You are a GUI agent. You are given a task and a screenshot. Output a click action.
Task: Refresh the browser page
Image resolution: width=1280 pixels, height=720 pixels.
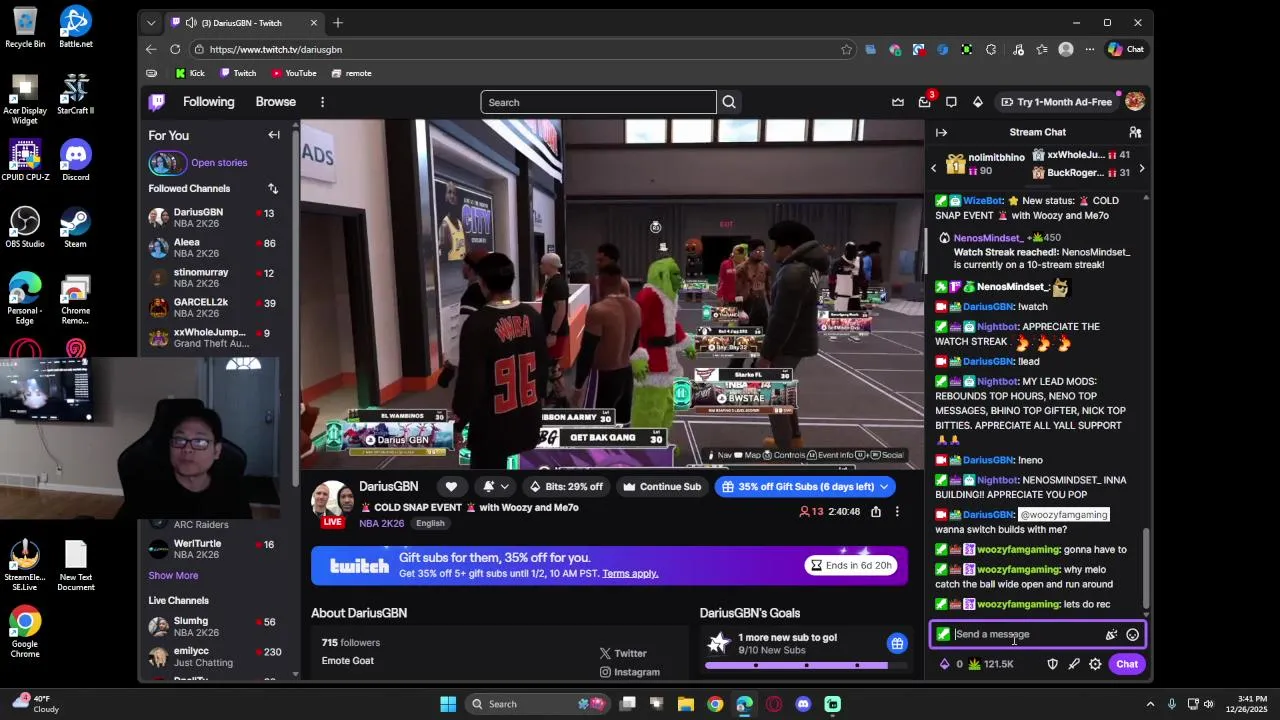click(175, 49)
